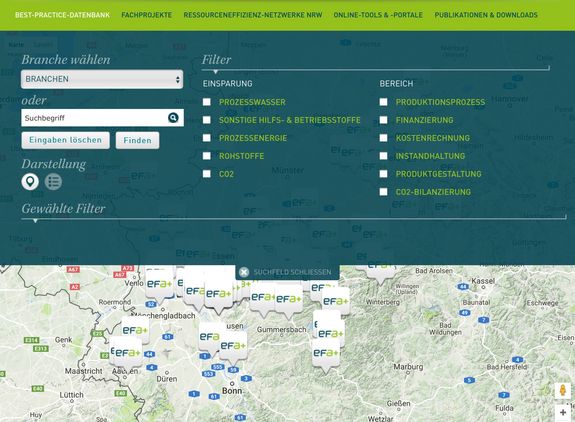Switch to list view icon
575x422 pixels.
point(53,181)
